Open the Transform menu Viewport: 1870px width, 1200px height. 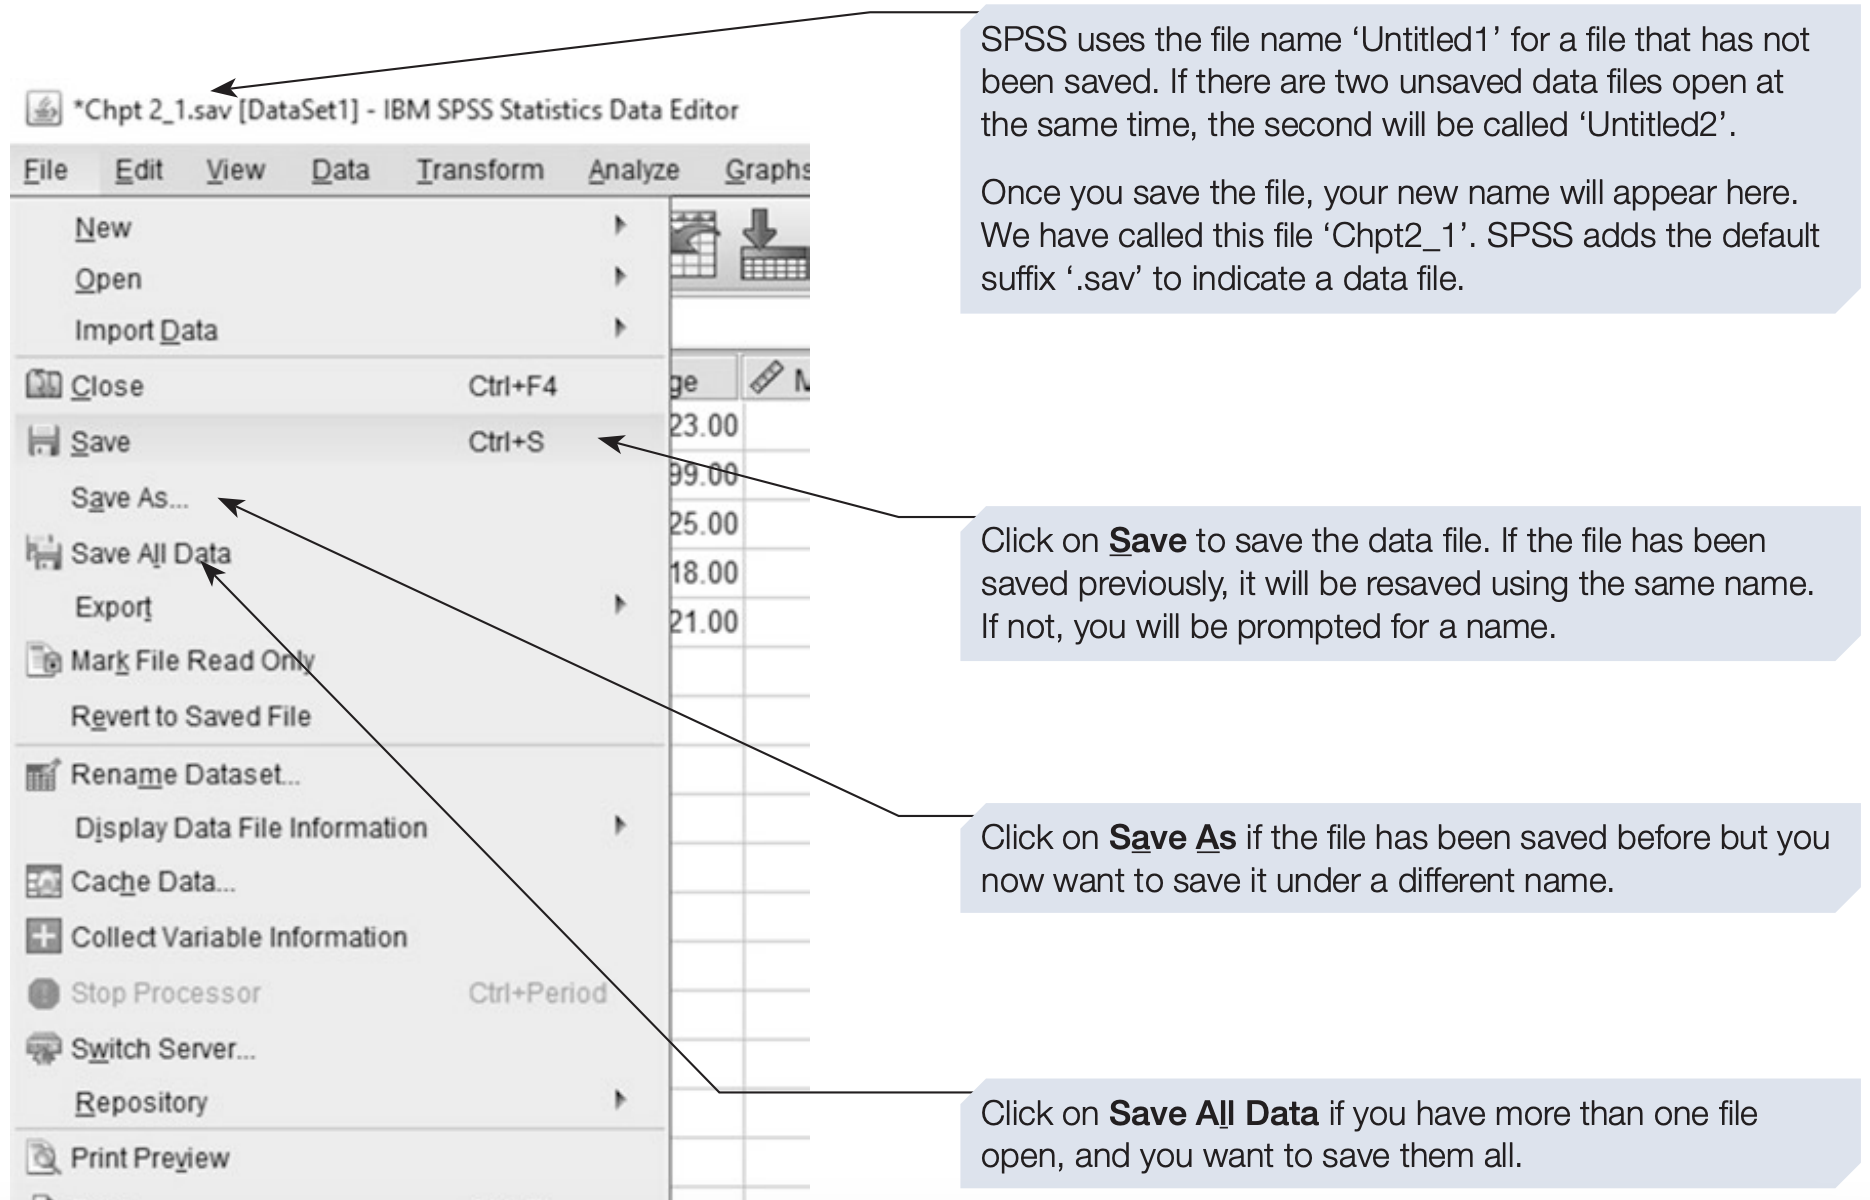coord(480,171)
